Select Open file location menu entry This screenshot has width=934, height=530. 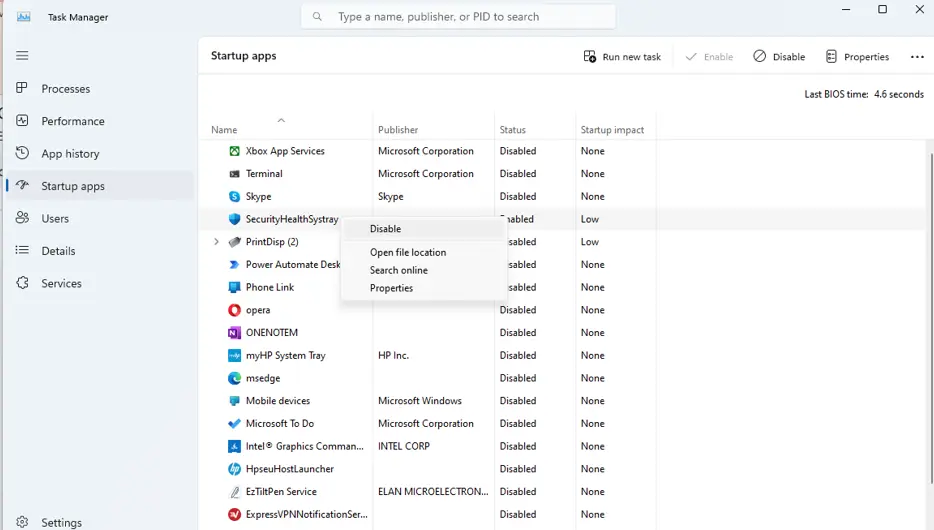tap(408, 252)
